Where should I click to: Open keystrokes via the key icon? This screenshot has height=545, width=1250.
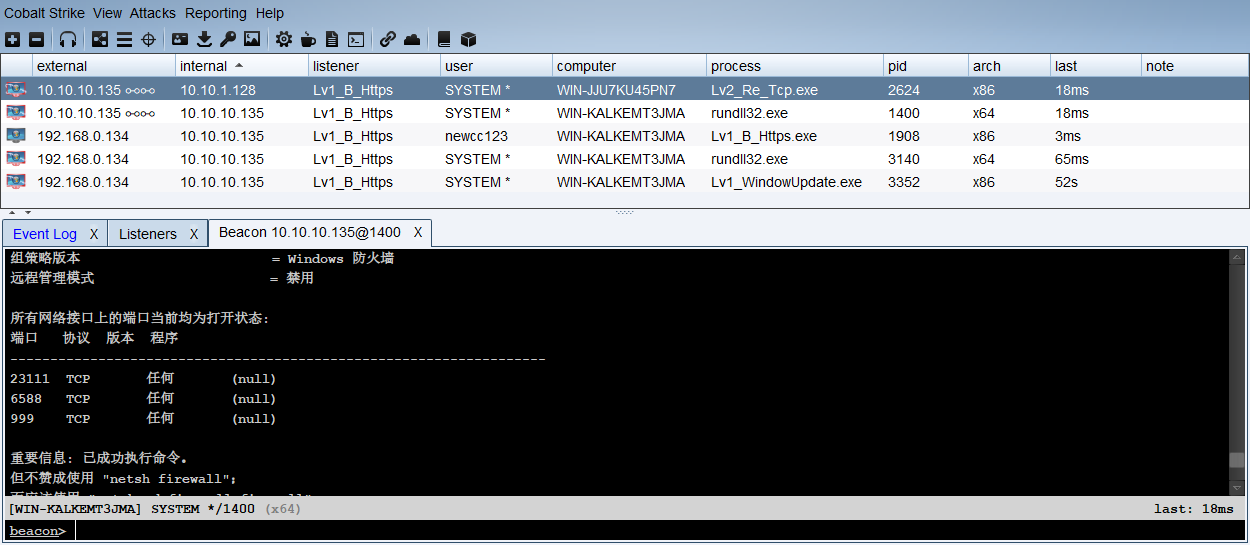tap(228, 40)
